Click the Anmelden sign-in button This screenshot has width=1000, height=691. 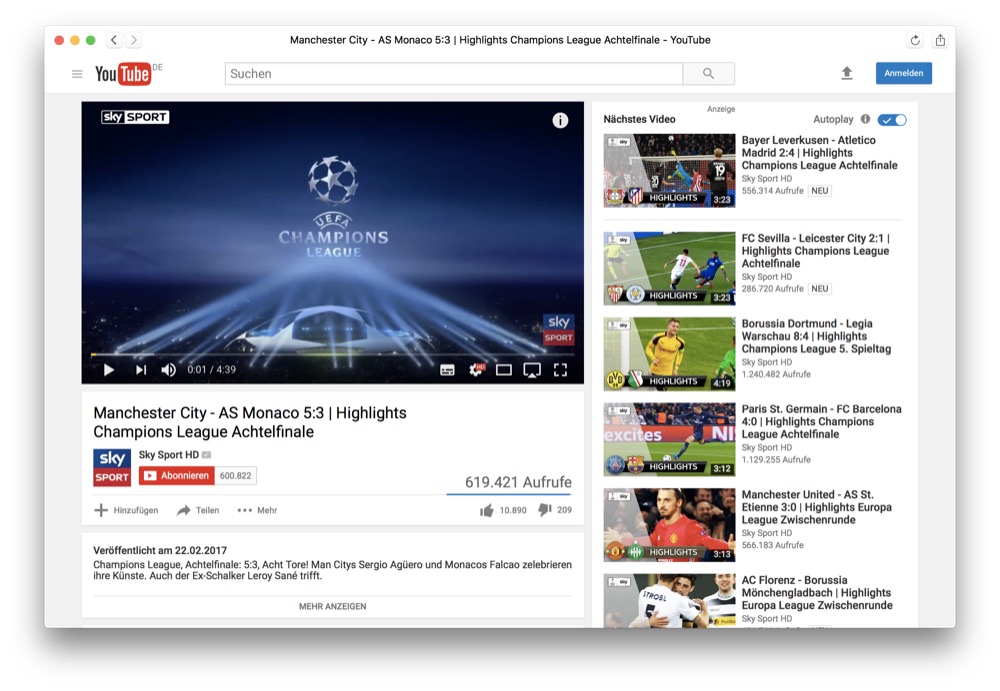(903, 73)
